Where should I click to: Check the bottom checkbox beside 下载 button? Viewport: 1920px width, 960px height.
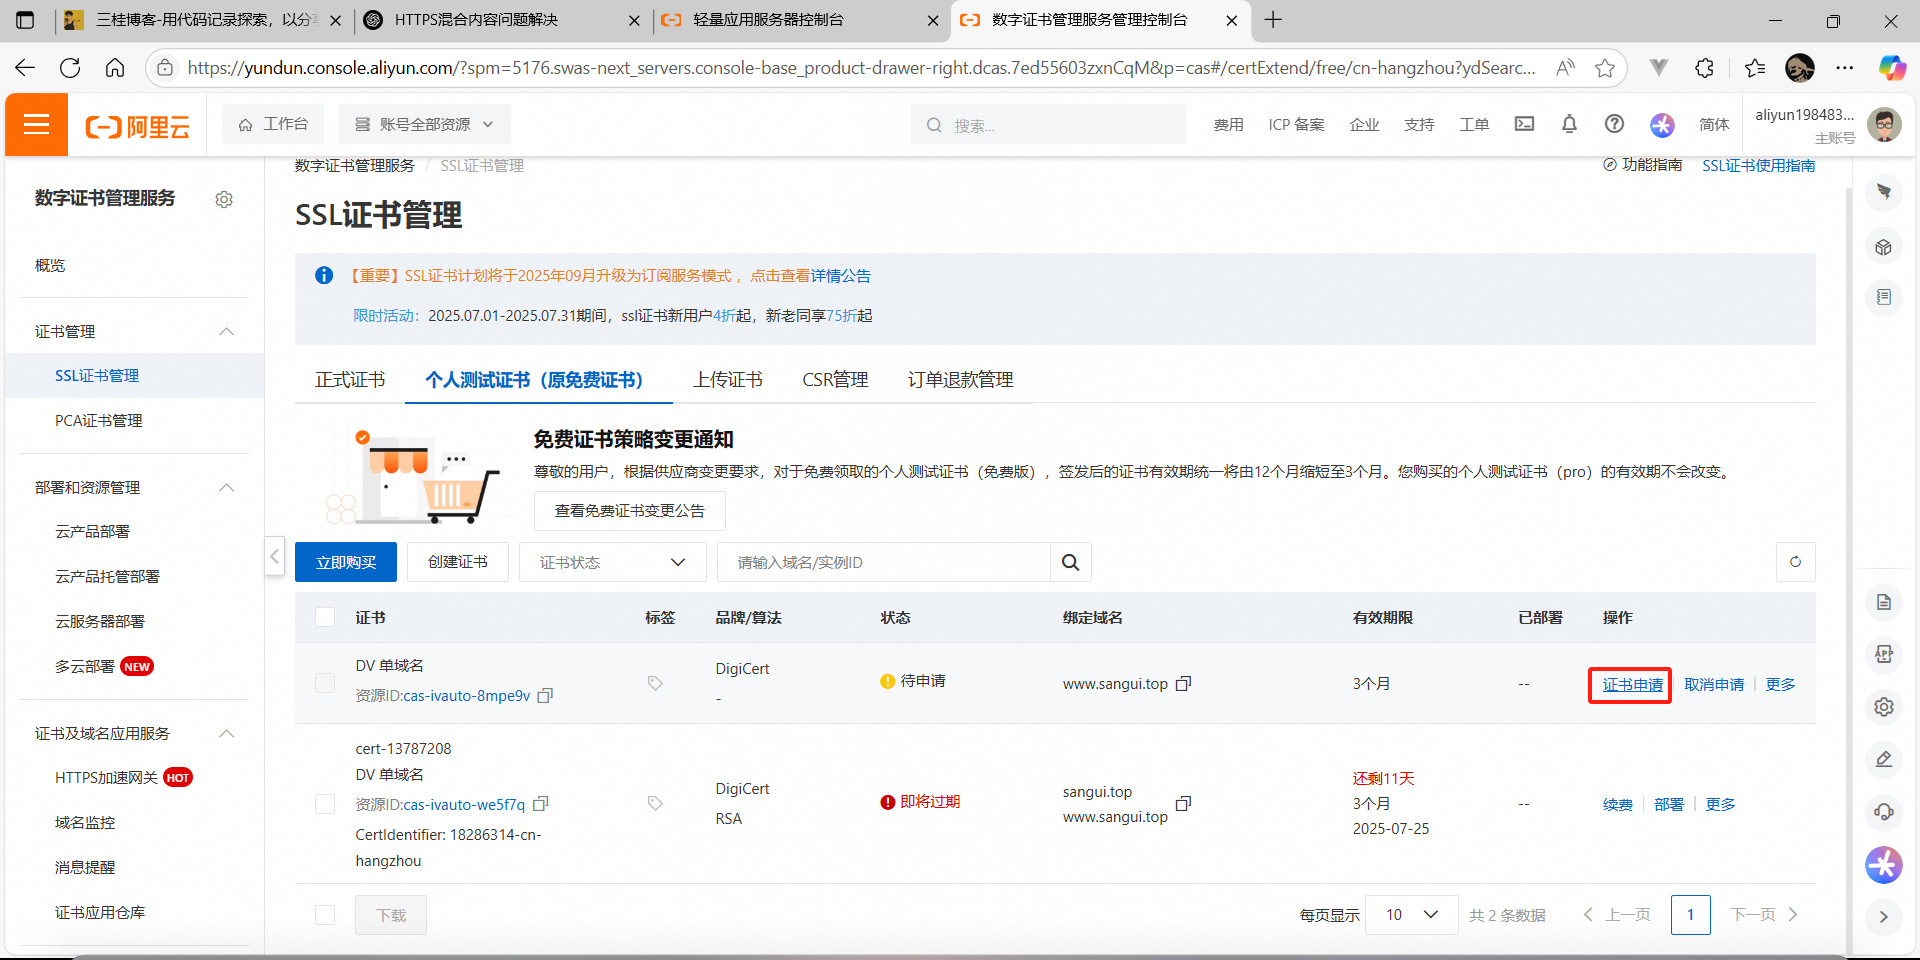pyautogui.click(x=325, y=915)
